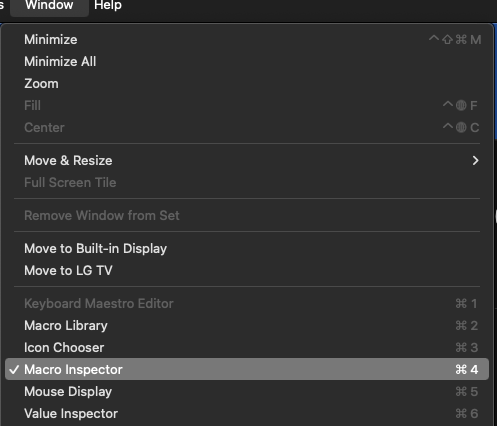Screen dimensions: 497x426
Task: Click the Command-6 shortcut beside Value Inspector
Action: 467,414
